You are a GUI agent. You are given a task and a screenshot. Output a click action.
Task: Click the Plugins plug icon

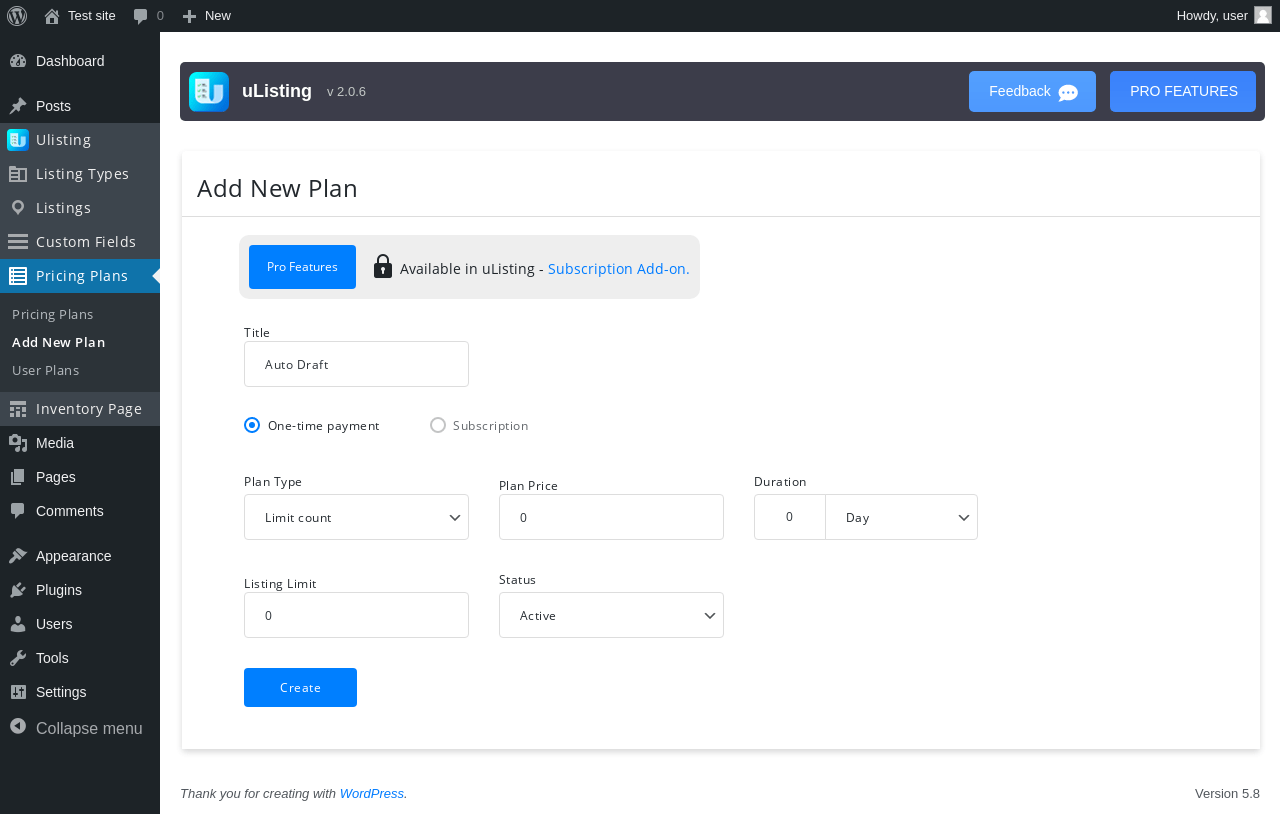coord(18,590)
